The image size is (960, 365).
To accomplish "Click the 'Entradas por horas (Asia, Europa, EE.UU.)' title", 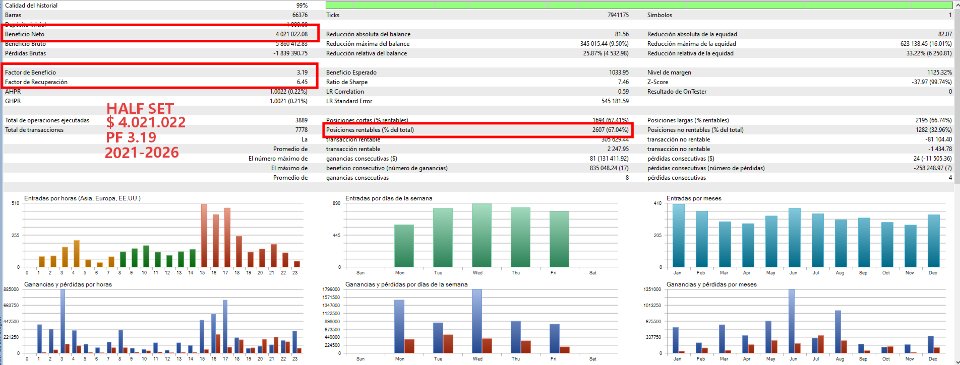I will pyautogui.click(x=83, y=199).
